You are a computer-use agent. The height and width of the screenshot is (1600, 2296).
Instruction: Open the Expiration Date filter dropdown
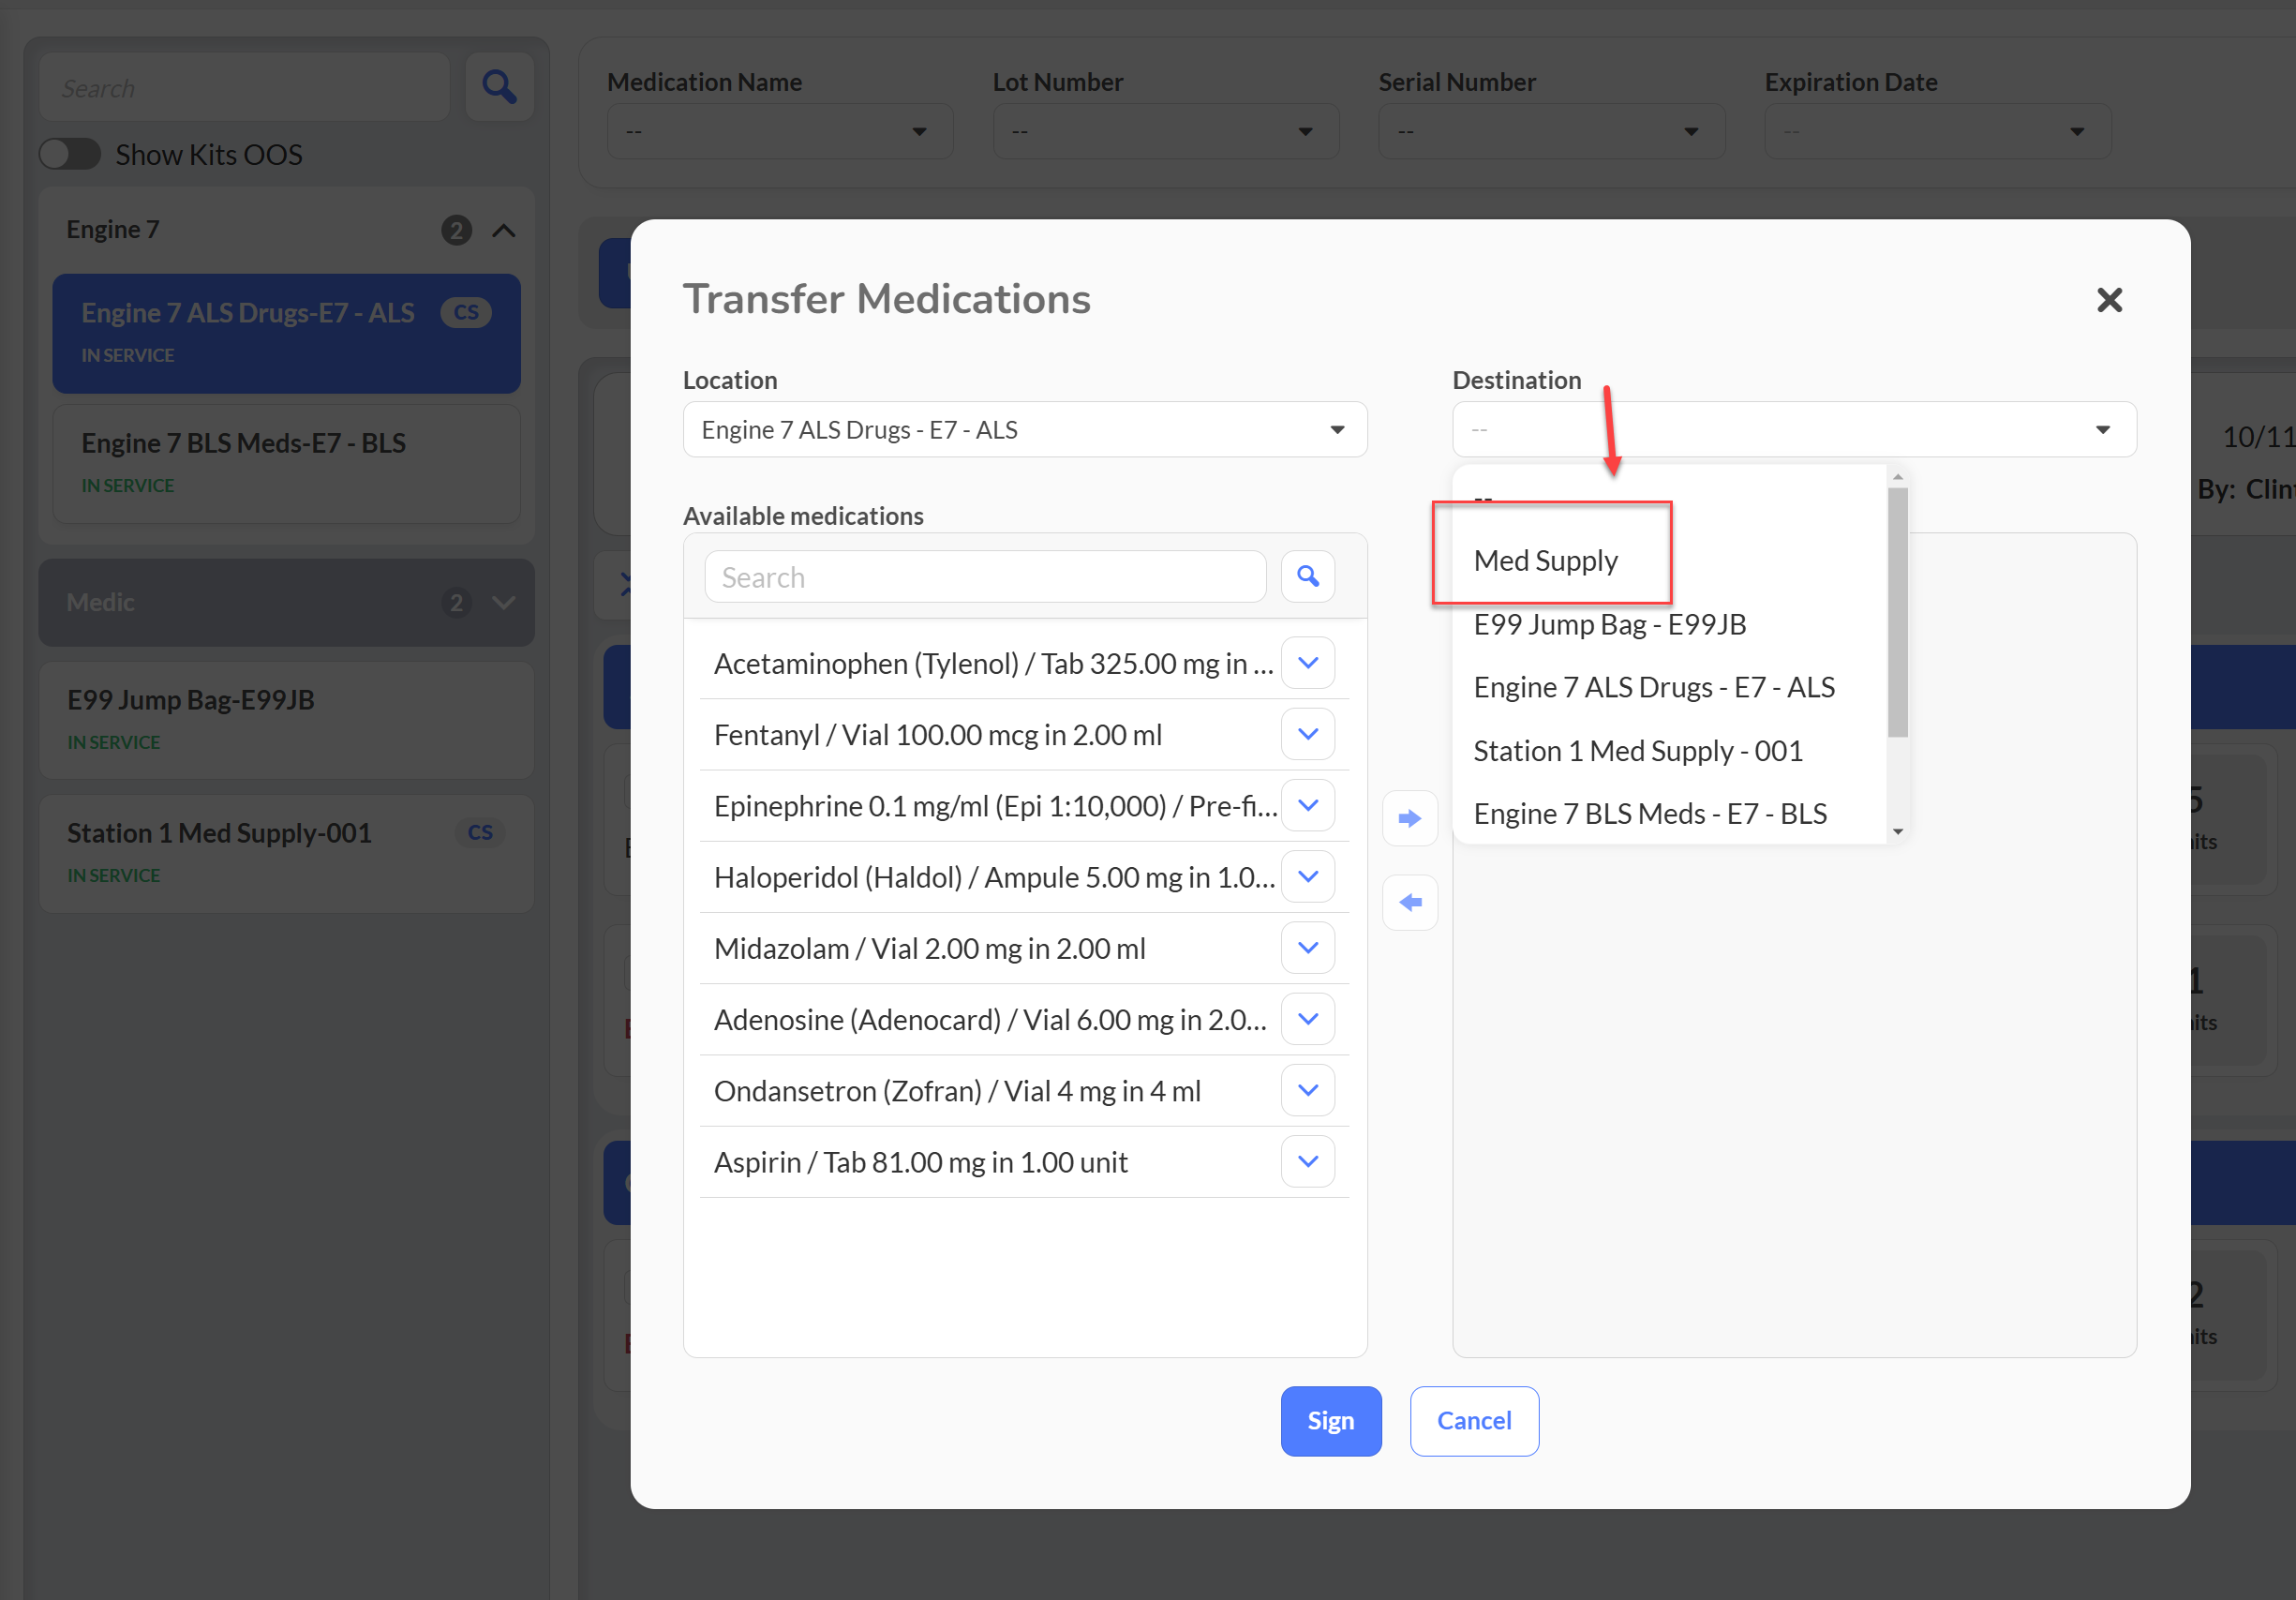(1938, 131)
